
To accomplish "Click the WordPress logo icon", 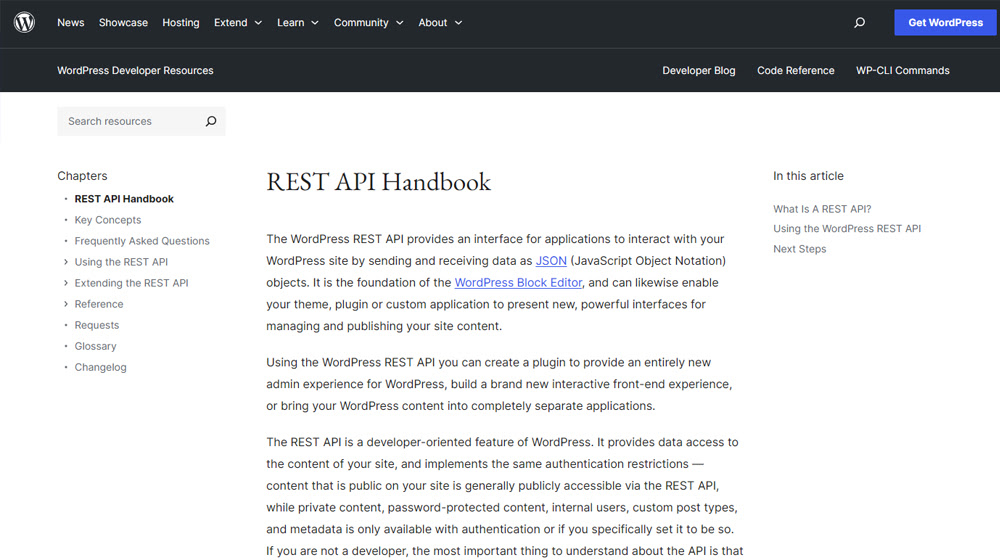I will (24, 22).
